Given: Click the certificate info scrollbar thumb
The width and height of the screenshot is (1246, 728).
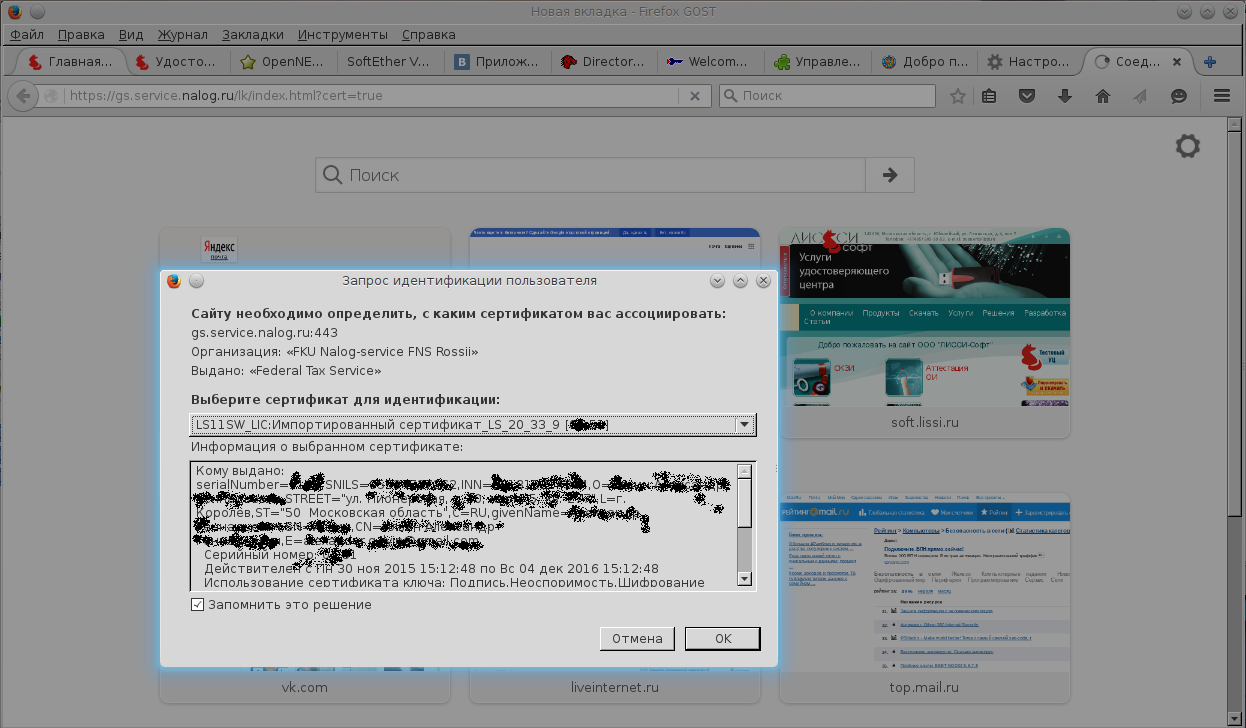Looking at the screenshot, I should pos(744,503).
